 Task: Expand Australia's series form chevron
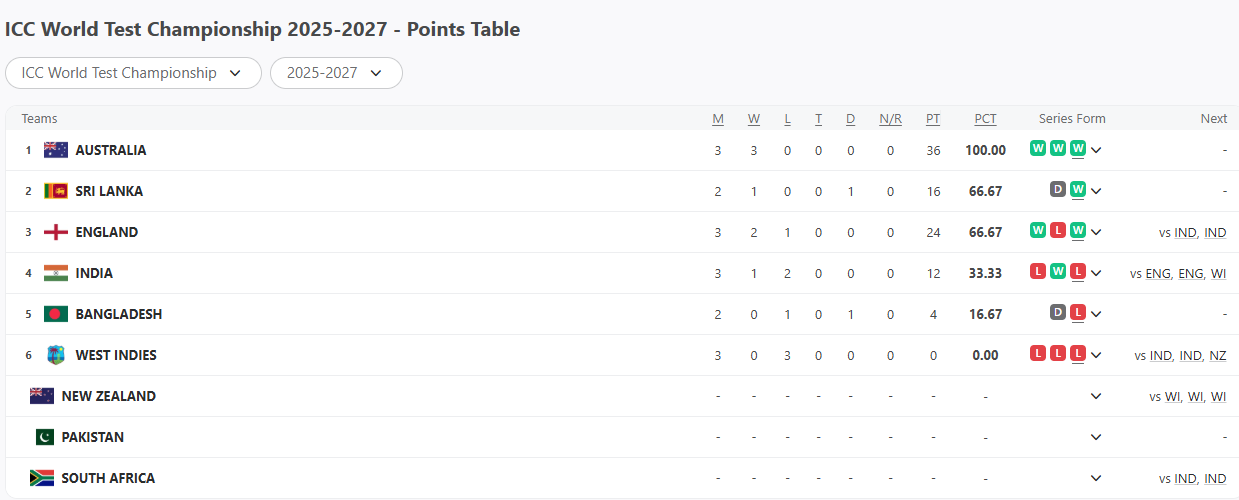pyautogui.click(x=1096, y=150)
